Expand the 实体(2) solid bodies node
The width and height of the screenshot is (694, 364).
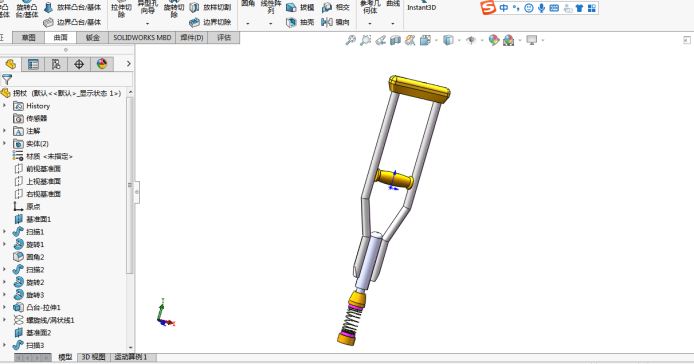click(x=4, y=143)
